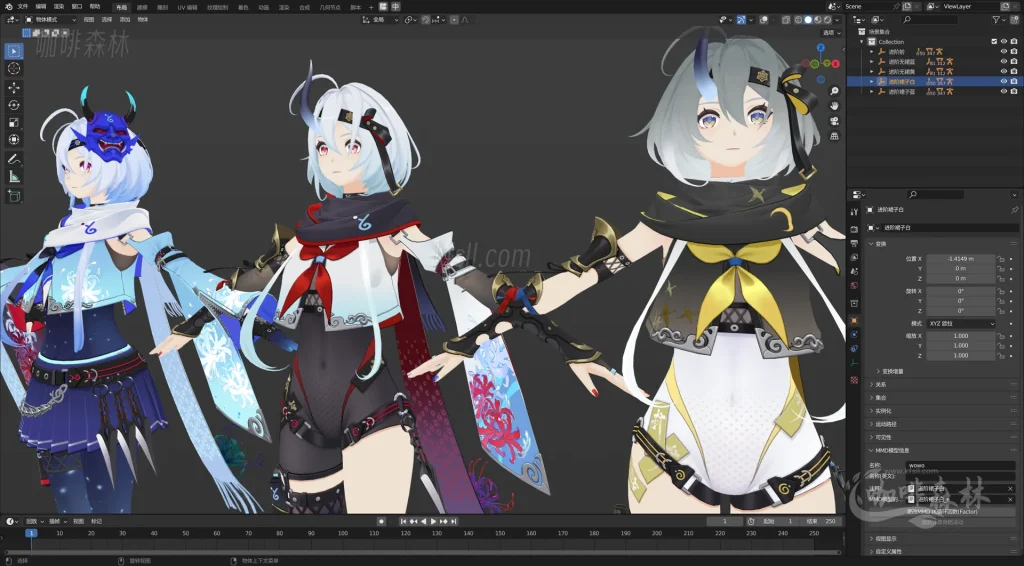The image size is (1024, 566).
Task: Click the viewport zoom magnifier icon
Action: point(834,91)
